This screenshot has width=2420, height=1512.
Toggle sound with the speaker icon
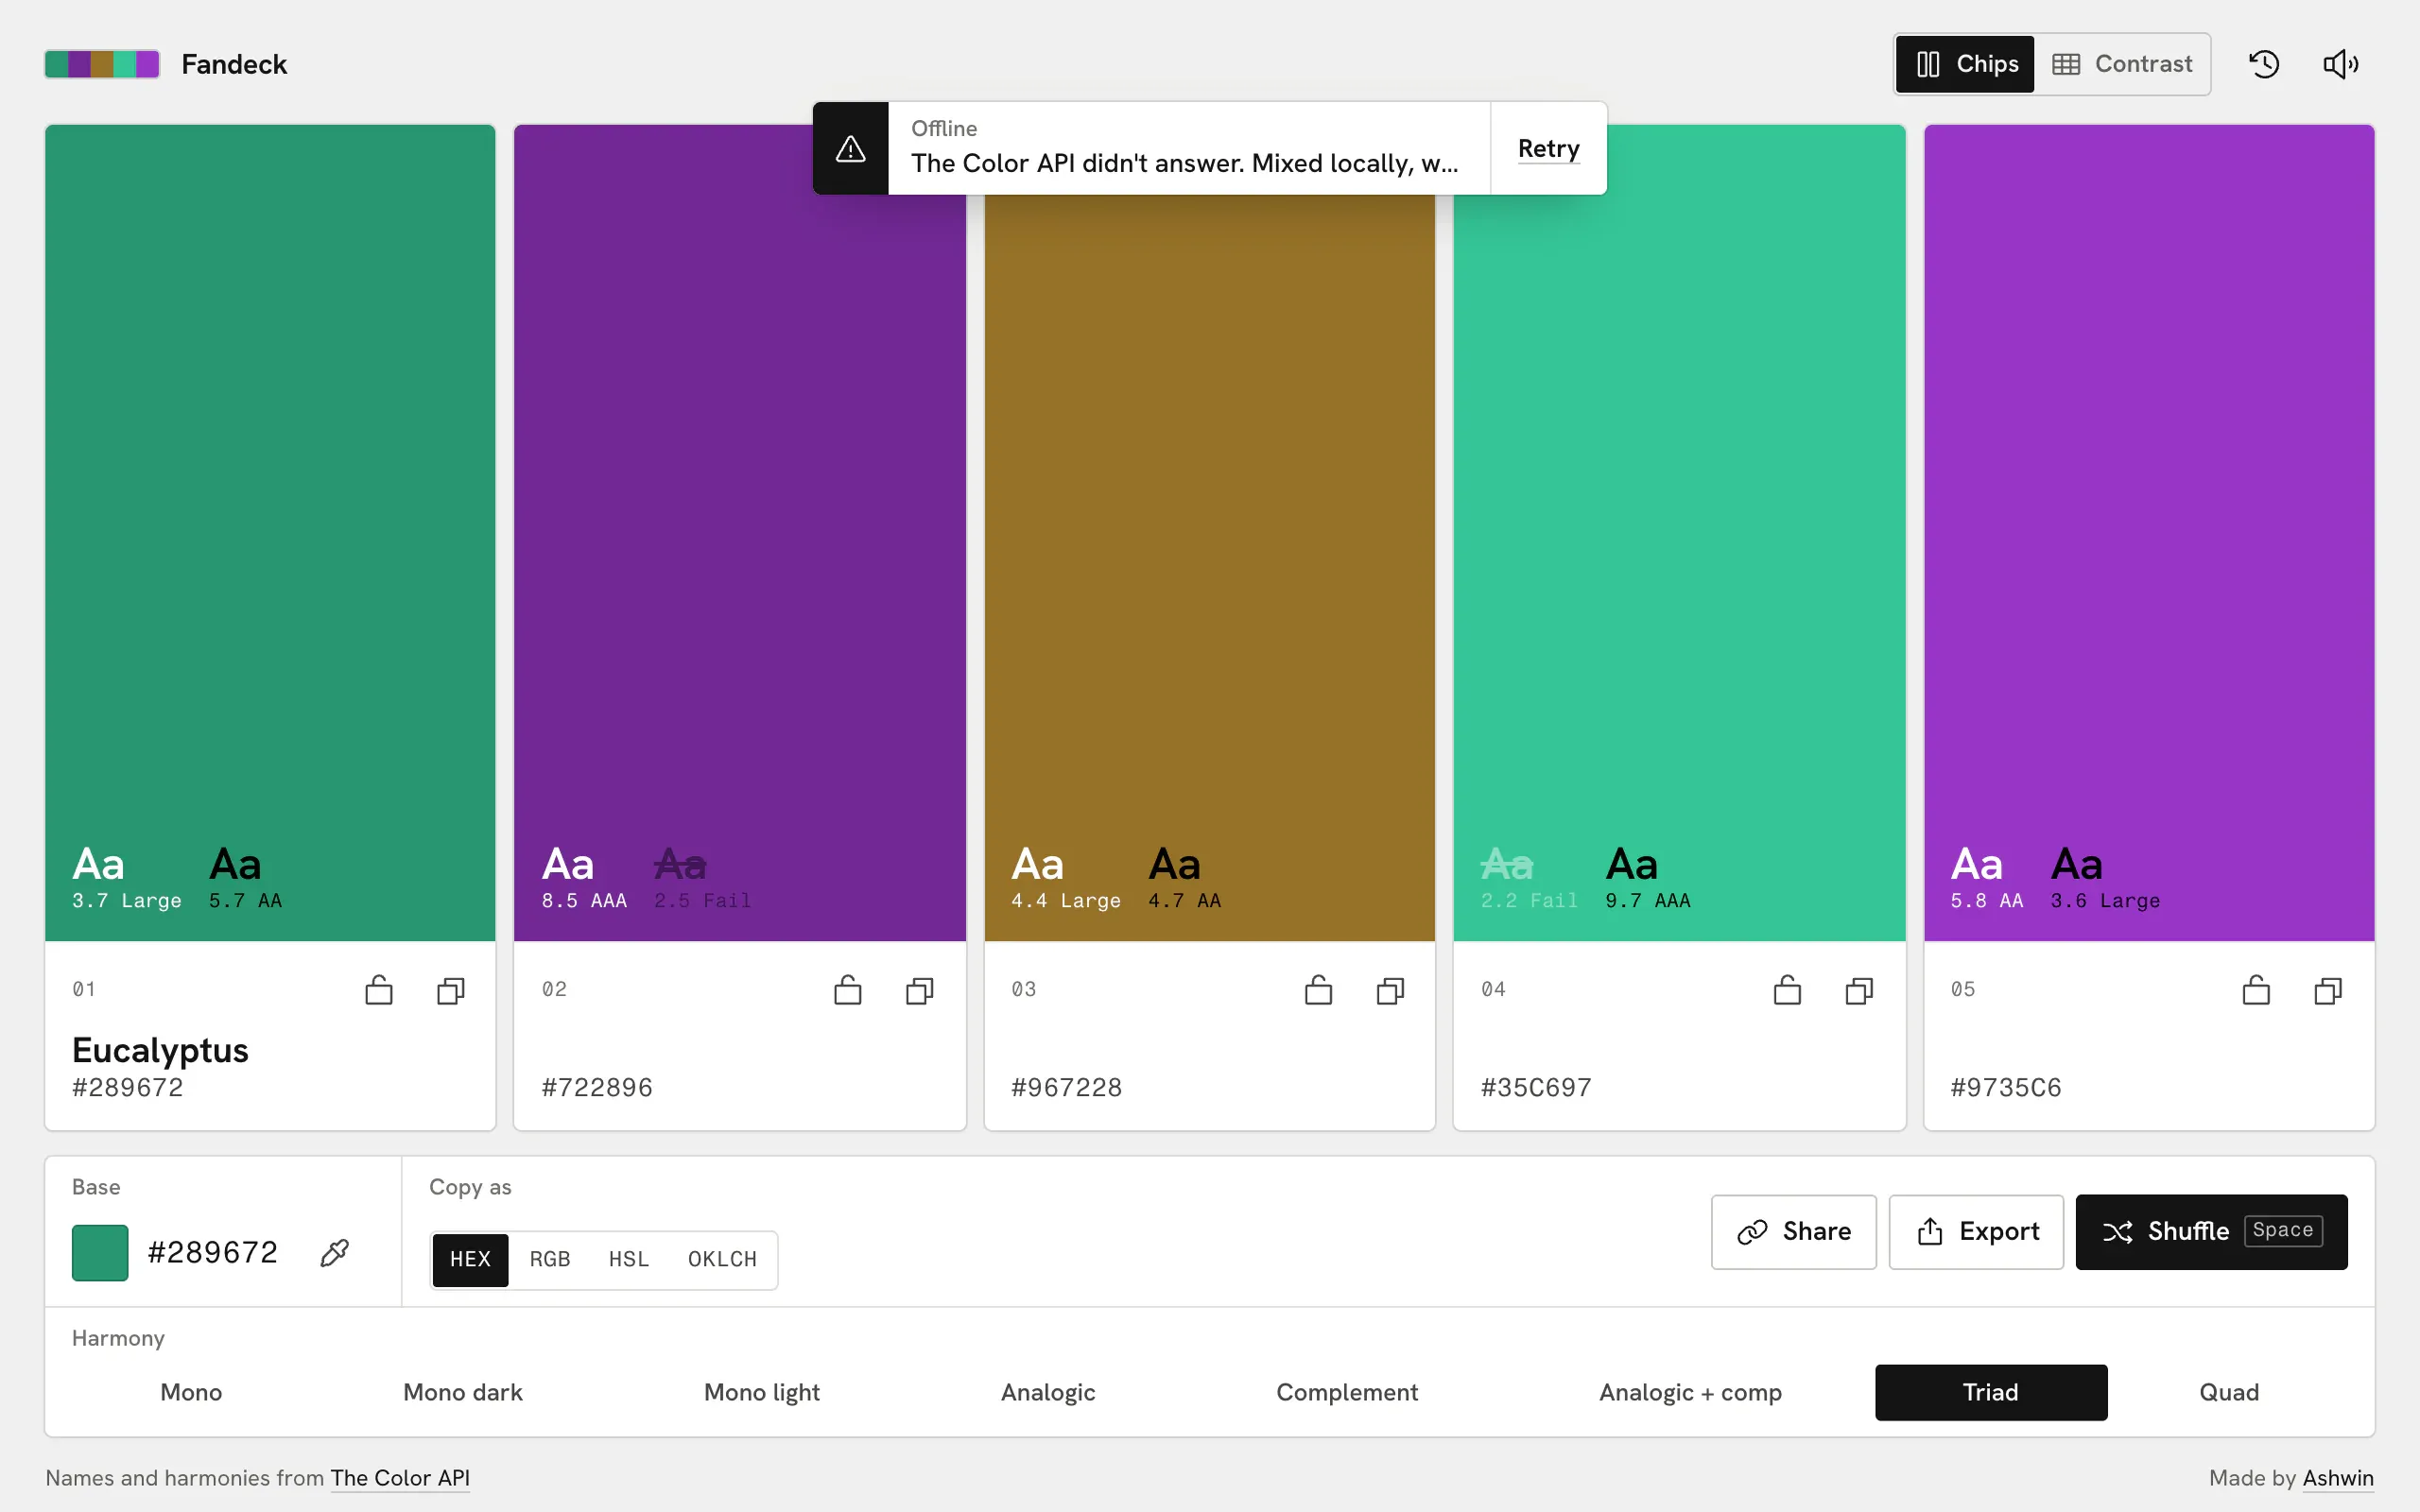(2340, 64)
